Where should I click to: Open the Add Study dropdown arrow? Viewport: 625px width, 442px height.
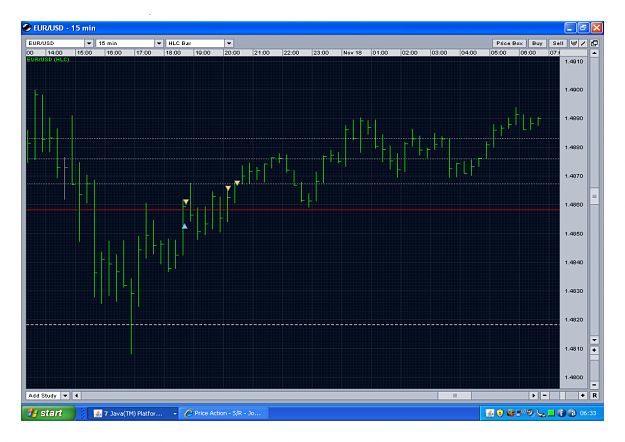click(65, 395)
